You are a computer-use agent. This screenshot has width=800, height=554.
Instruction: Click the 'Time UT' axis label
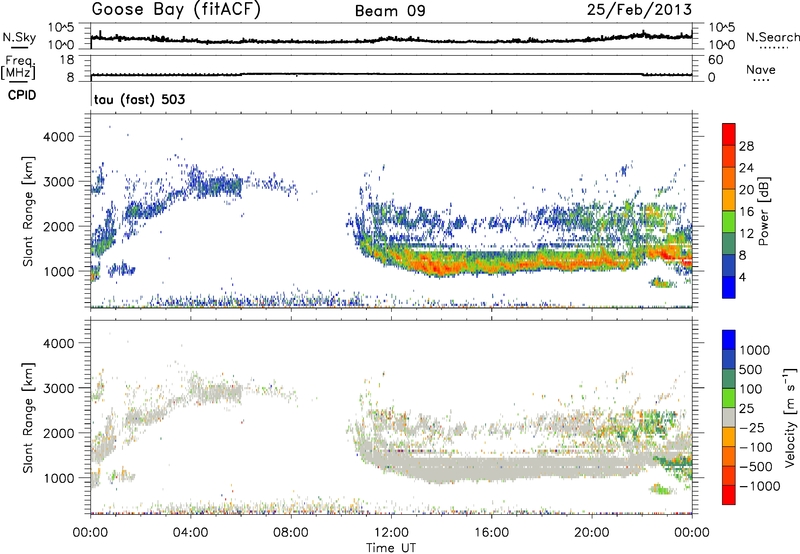pos(391,548)
